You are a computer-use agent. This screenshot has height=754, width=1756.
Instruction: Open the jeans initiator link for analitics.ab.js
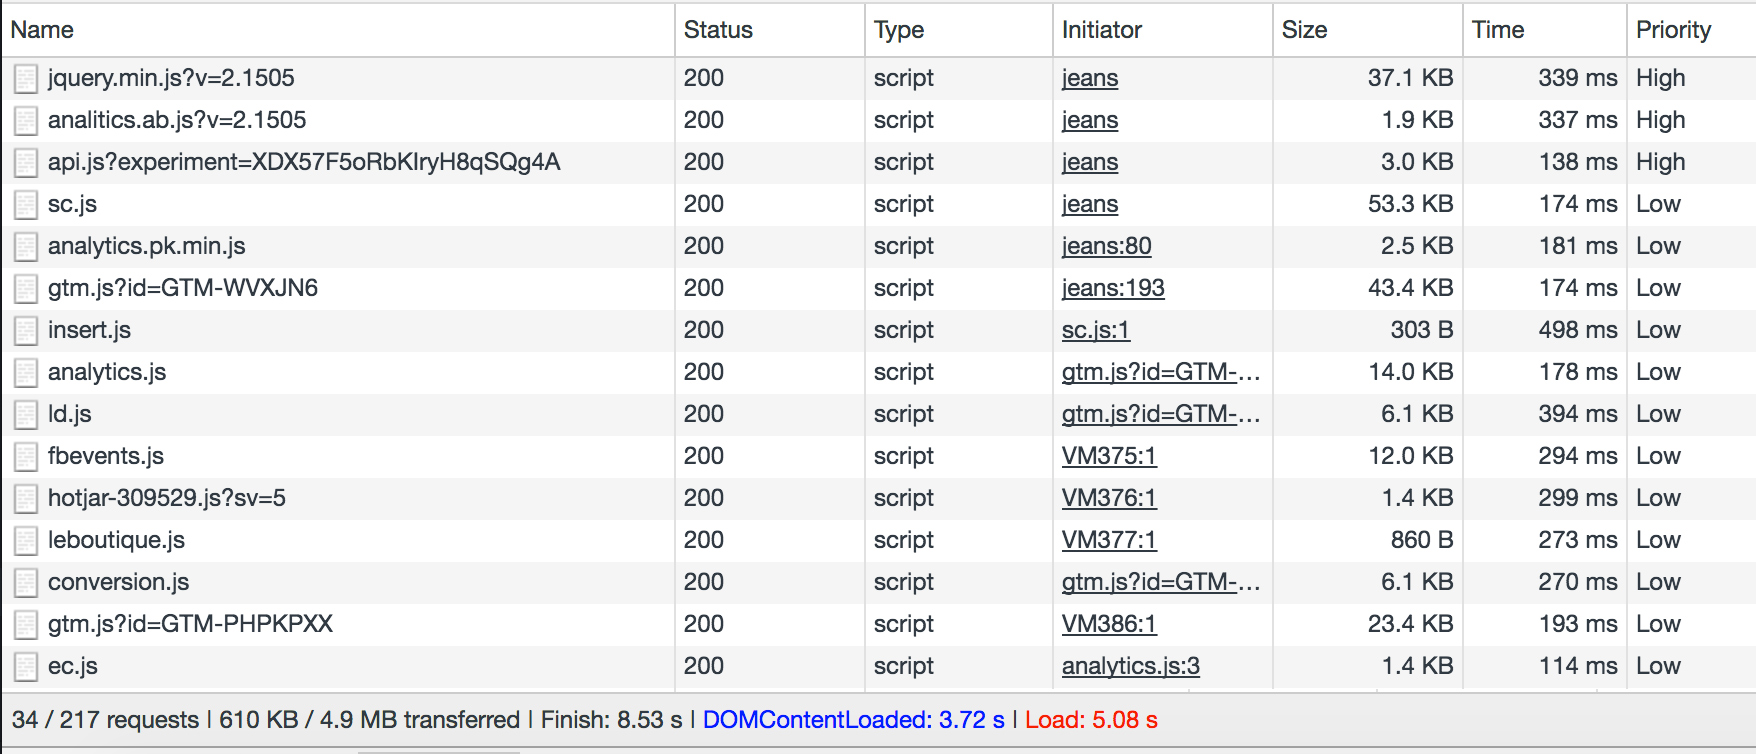click(1090, 120)
